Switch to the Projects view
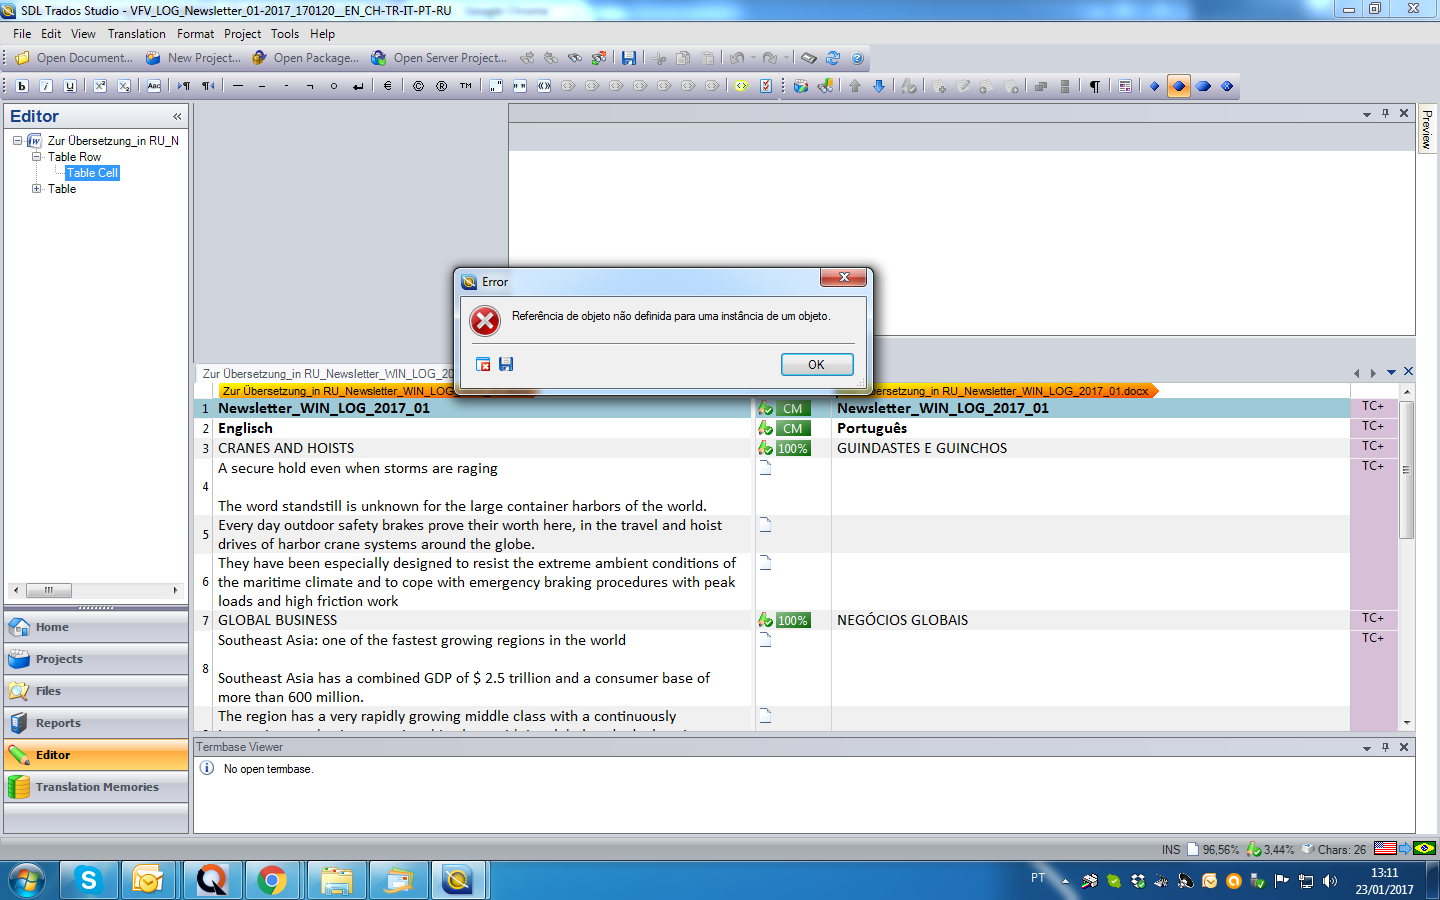 tap(96, 659)
